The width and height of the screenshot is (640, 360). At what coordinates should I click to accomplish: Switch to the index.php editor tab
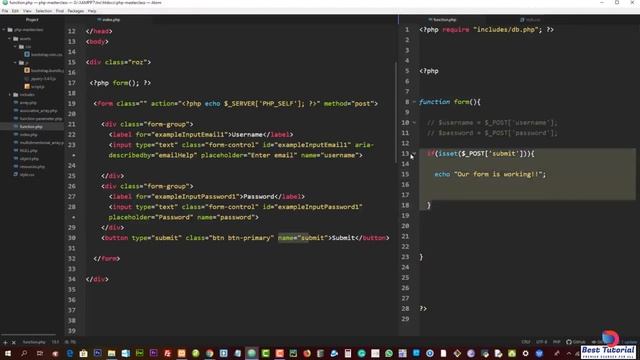tap(109, 20)
